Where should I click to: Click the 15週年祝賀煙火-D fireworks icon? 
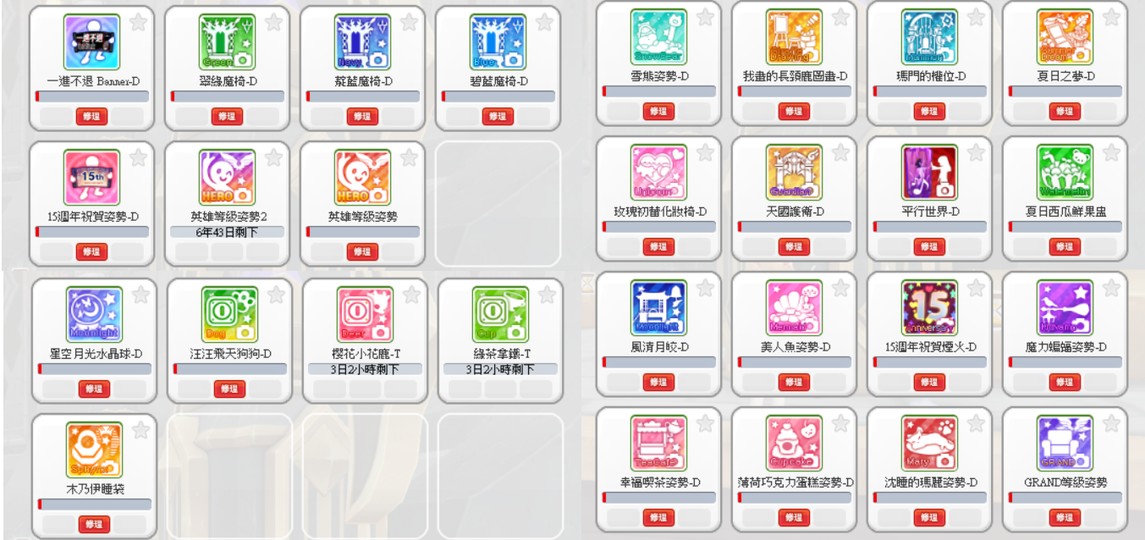930,308
